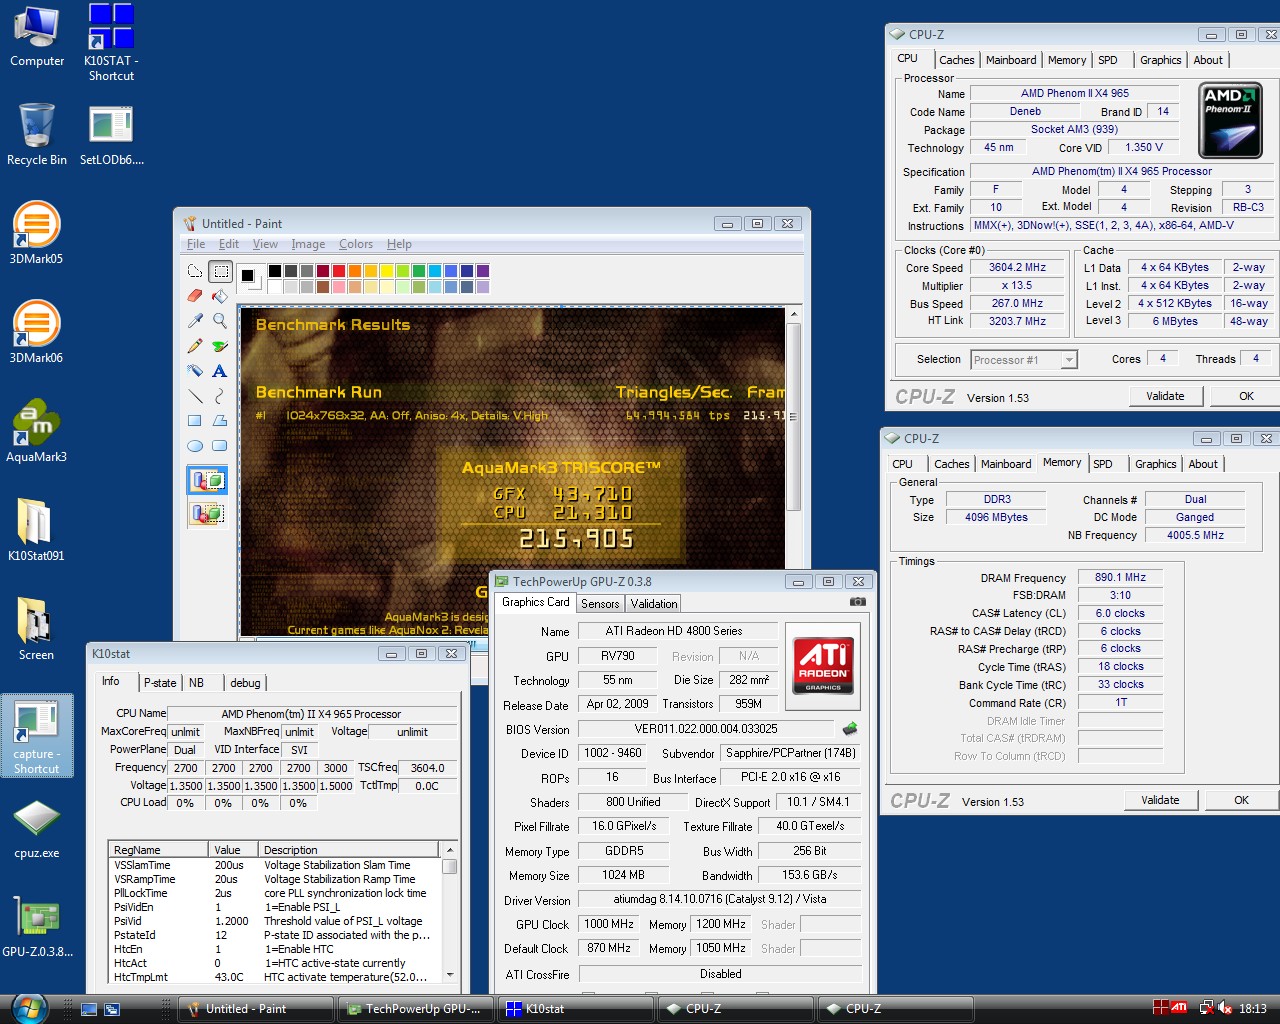1280x1024 pixels.
Task: Enable Paint's transparent selection option (lower box)
Action: click(207, 513)
